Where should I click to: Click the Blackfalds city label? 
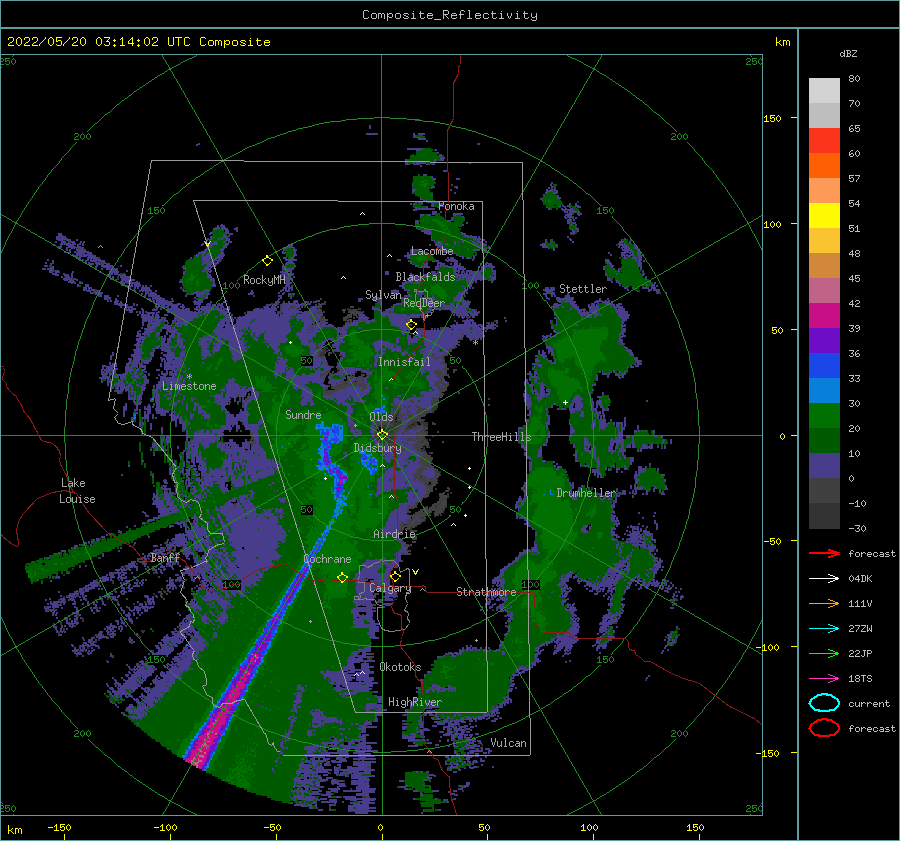(x=425, y=277)
